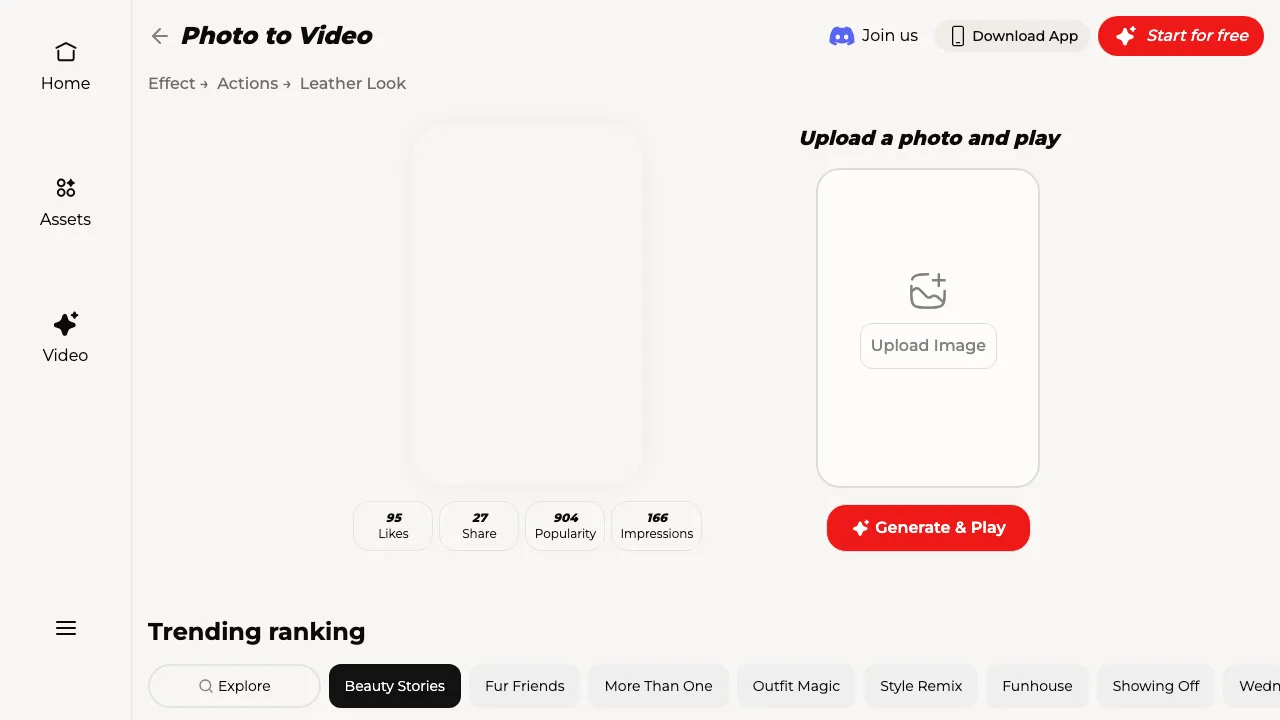Click the image upload icon in the dropzone
This screenshot has height=720, width=1280.
(x=928, y=290)
